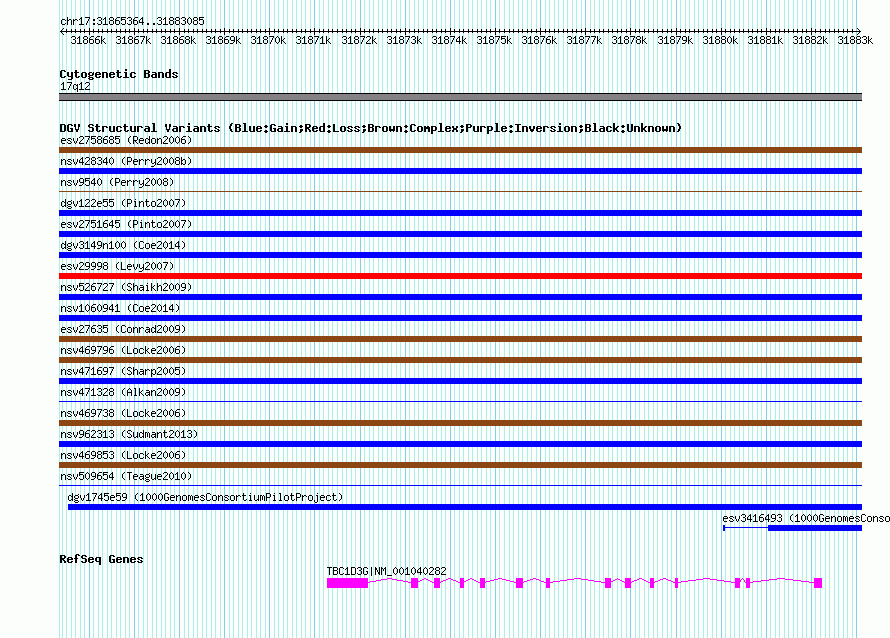
Task: Click the esv3416493 variant thick blue segment
Action: 815,528
